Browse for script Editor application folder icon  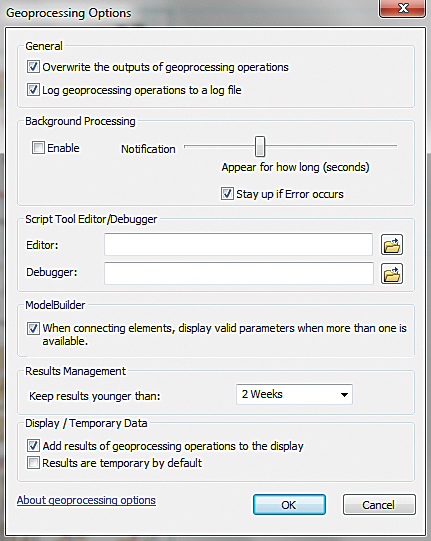click(x=392, y=245)
